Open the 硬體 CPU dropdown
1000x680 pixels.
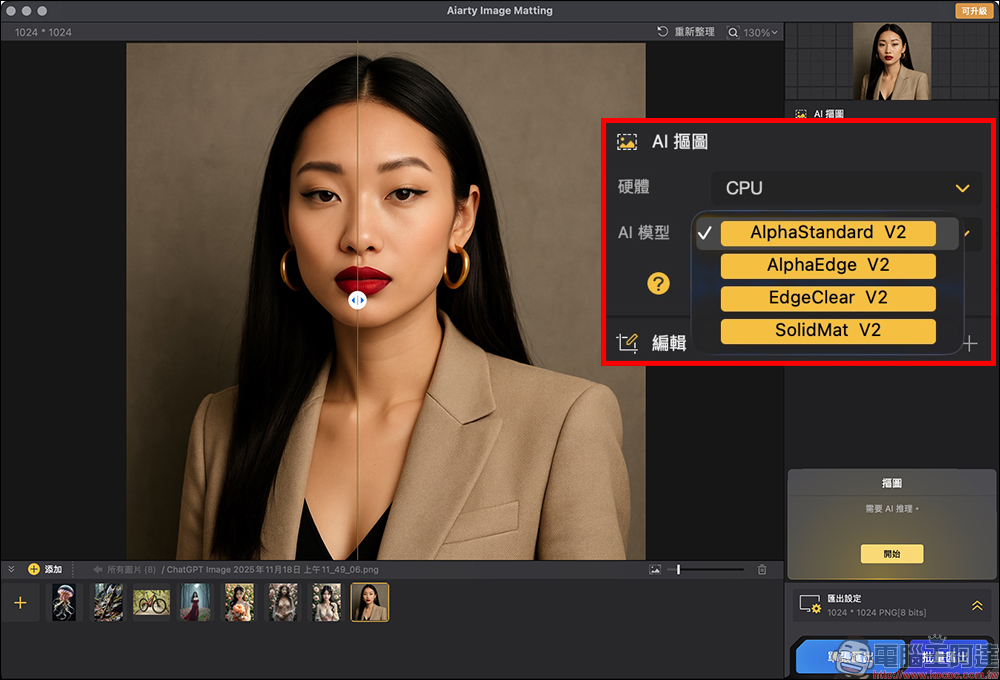(845, 188)
